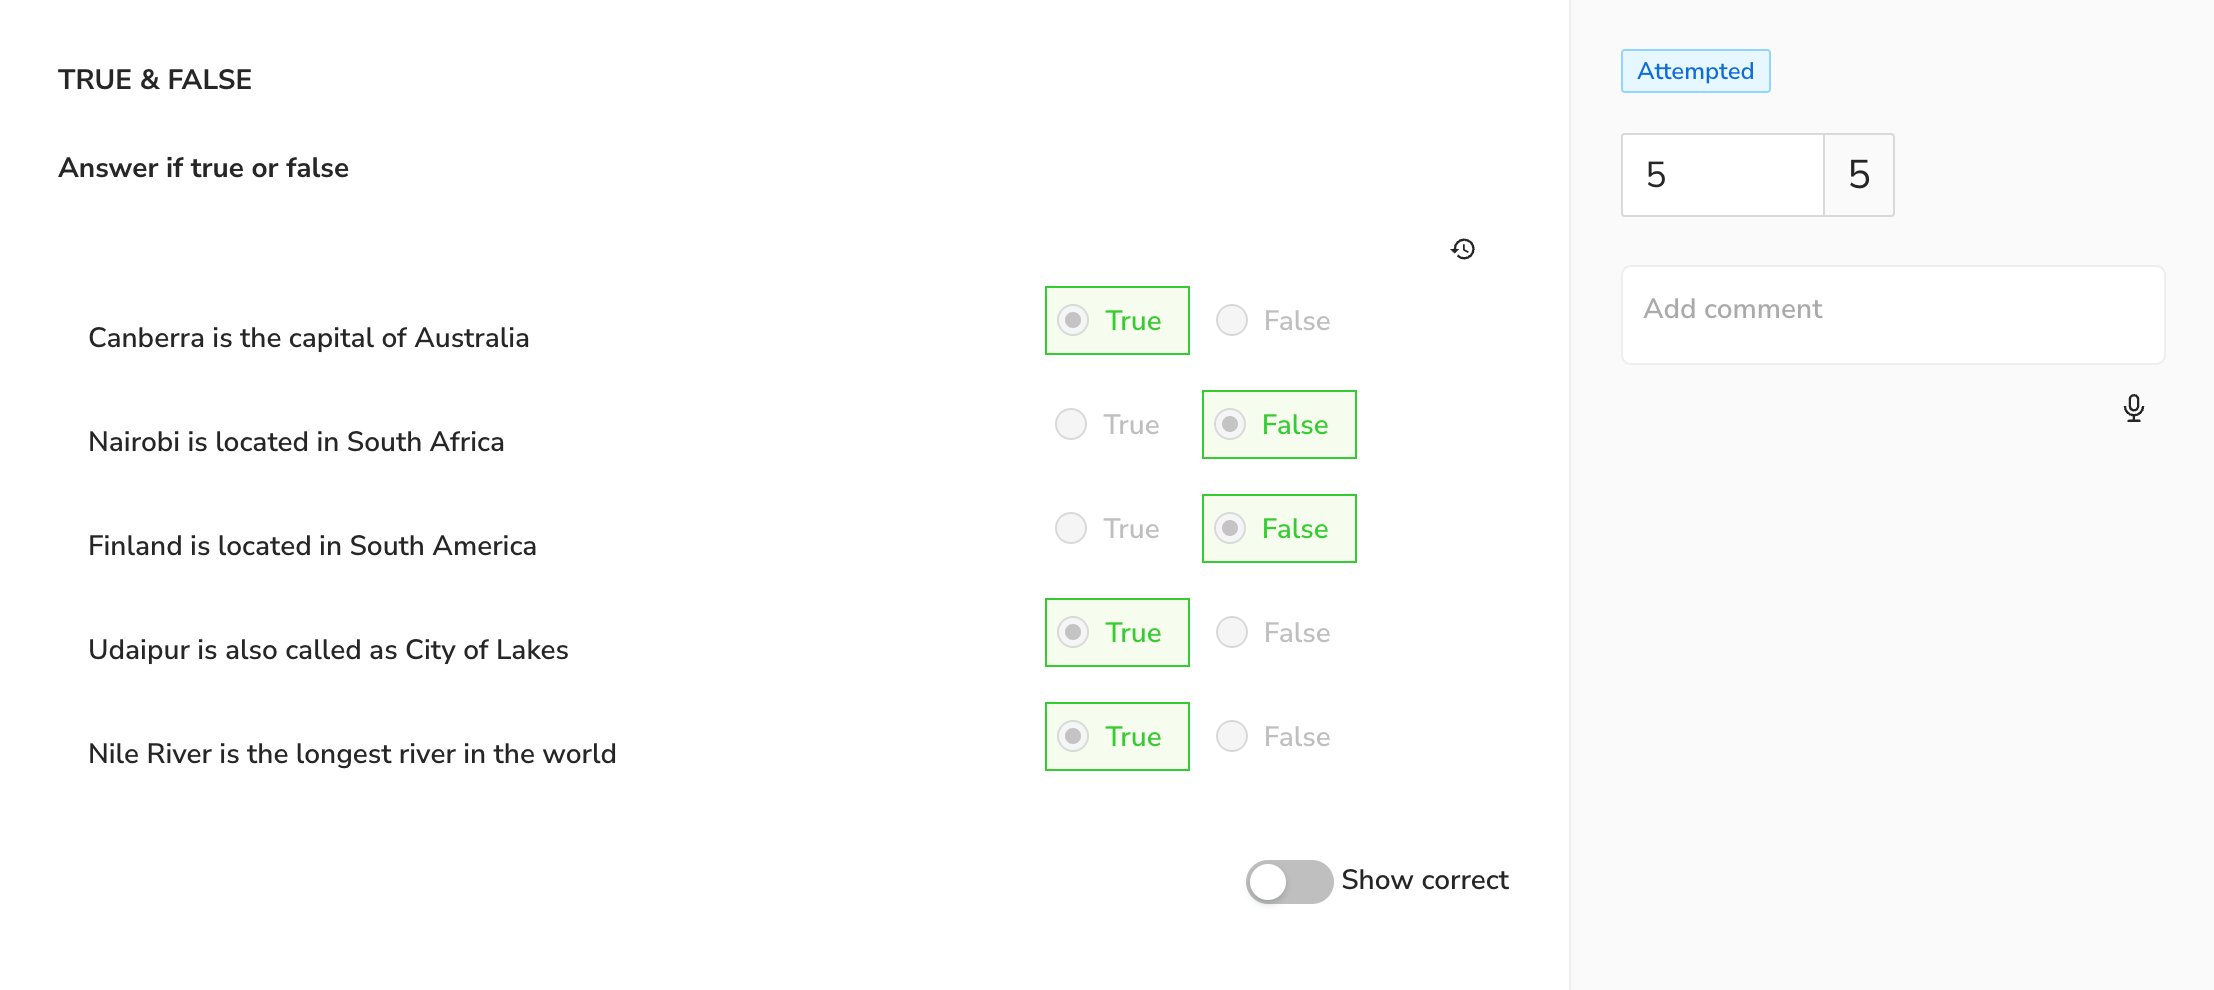Select True for Canberra capital statement

point(1117,321)
